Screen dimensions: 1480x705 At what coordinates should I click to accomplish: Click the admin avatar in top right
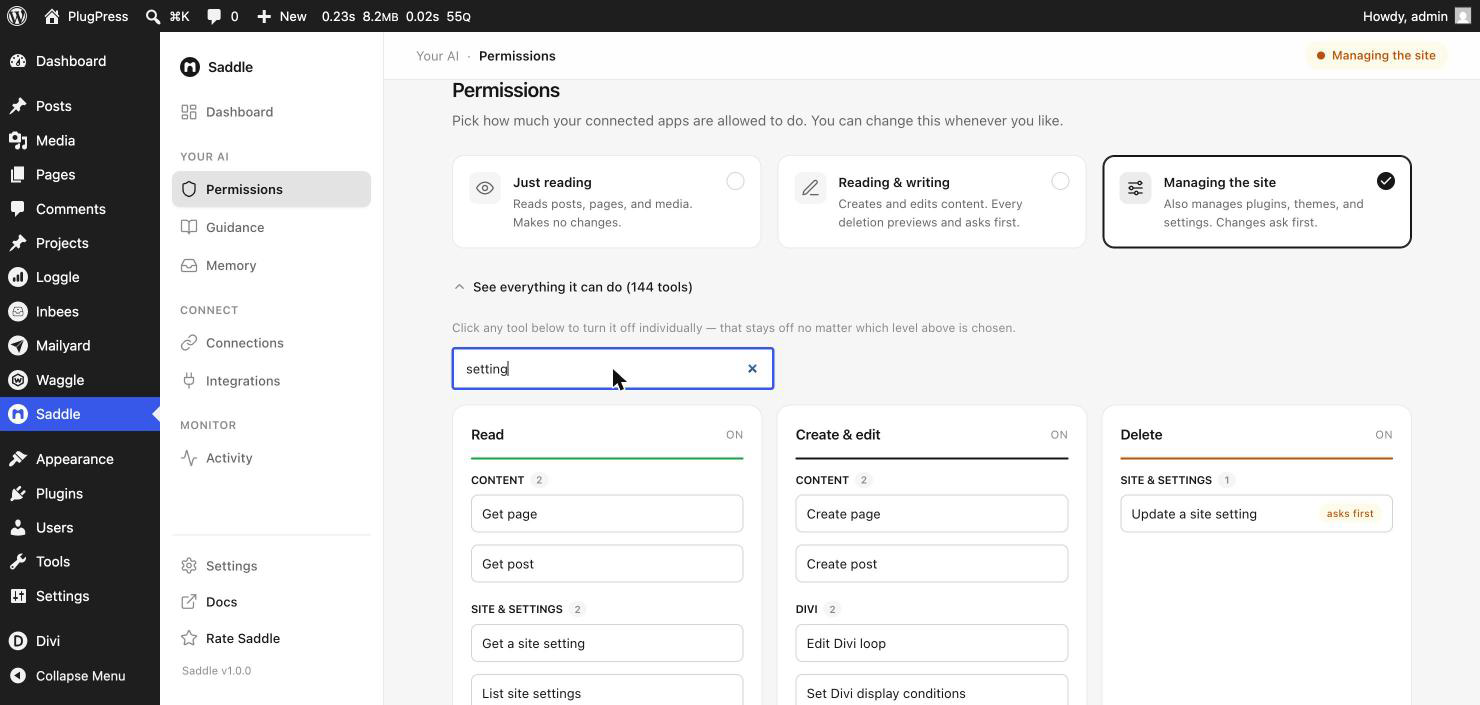point(1463,16)
